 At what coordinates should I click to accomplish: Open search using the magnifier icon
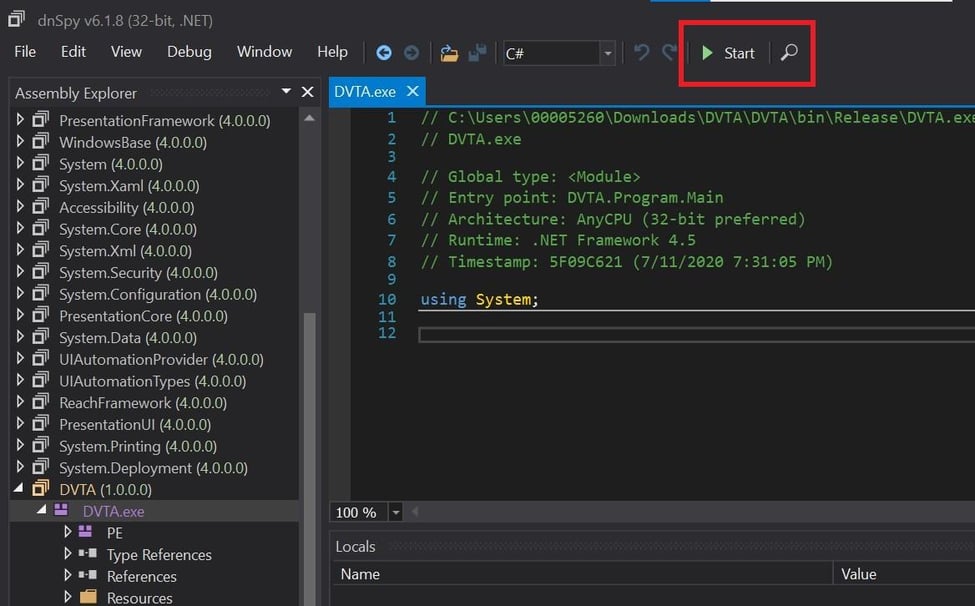pyautogui.click(x=789, y=52)
